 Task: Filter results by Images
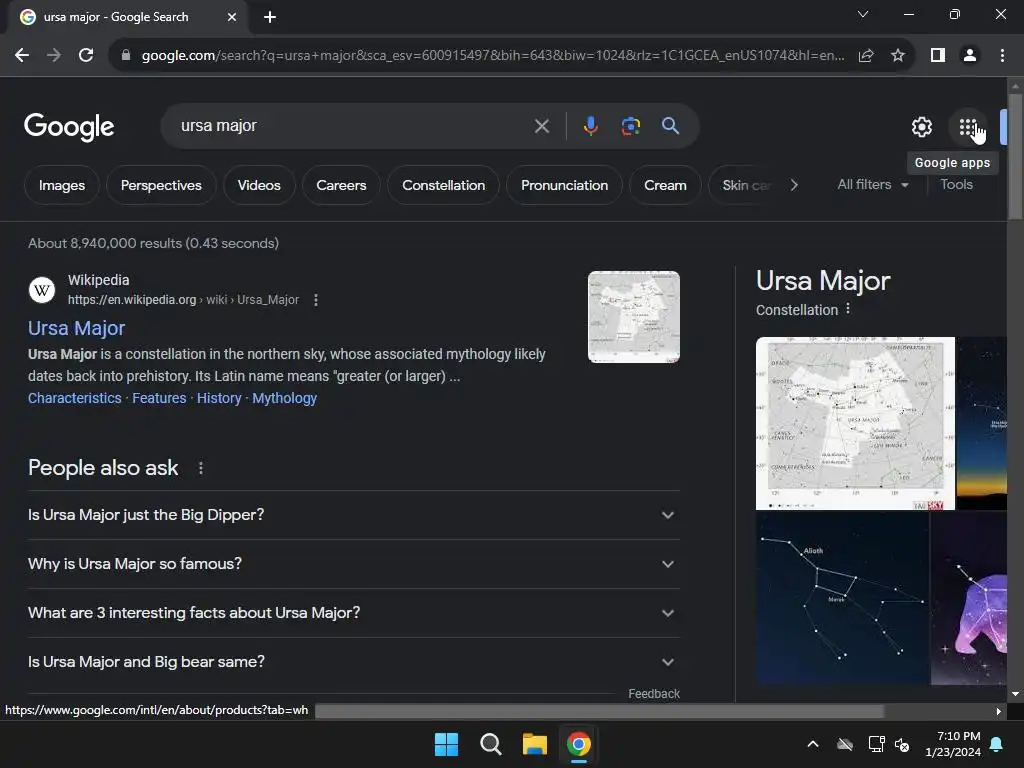click(x=62, y=185)
